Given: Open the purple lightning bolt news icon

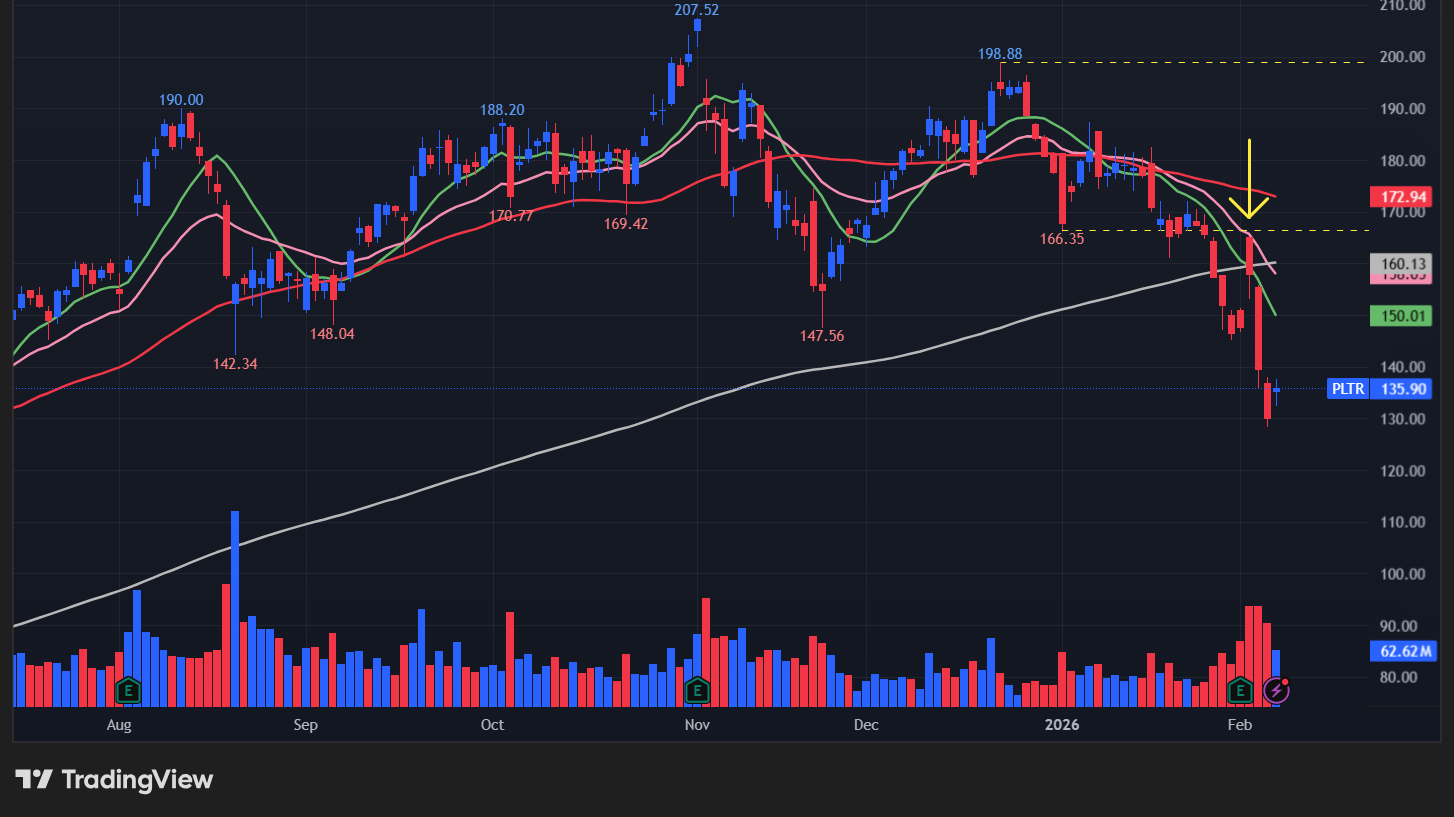Looking at the screenshot, I should click(x=1276, y=690).
